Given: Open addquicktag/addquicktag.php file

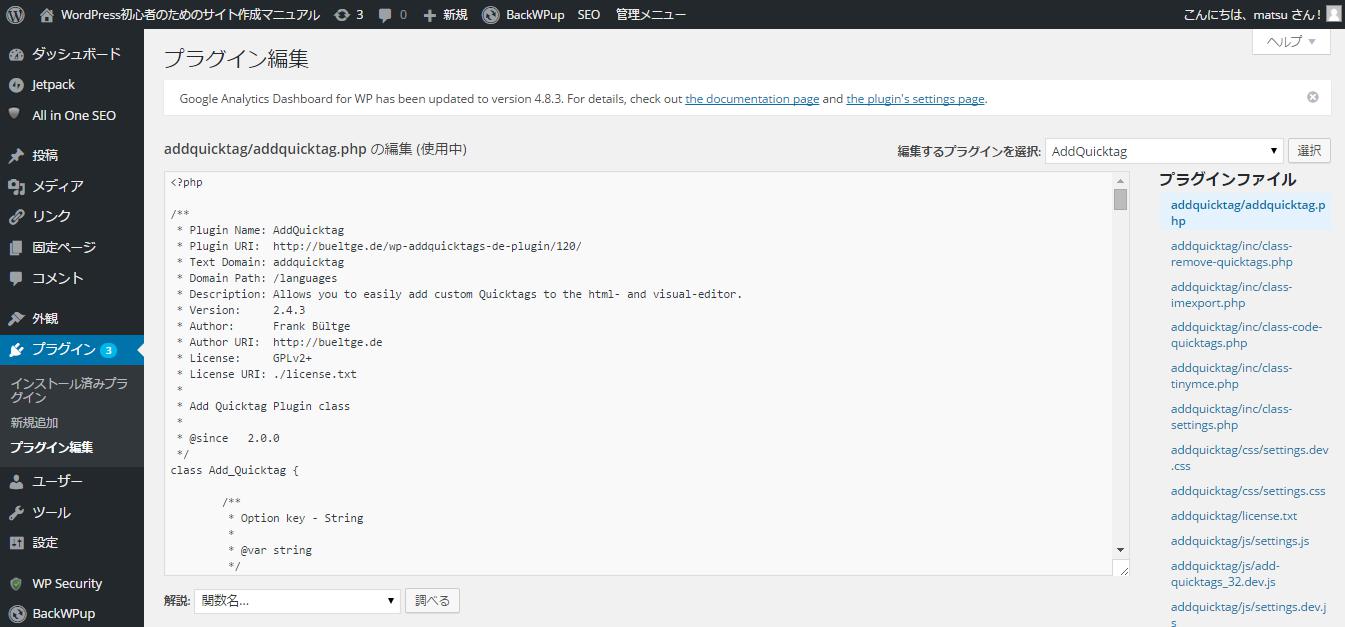Looking at the screenshot, I should pos(1248,213).
